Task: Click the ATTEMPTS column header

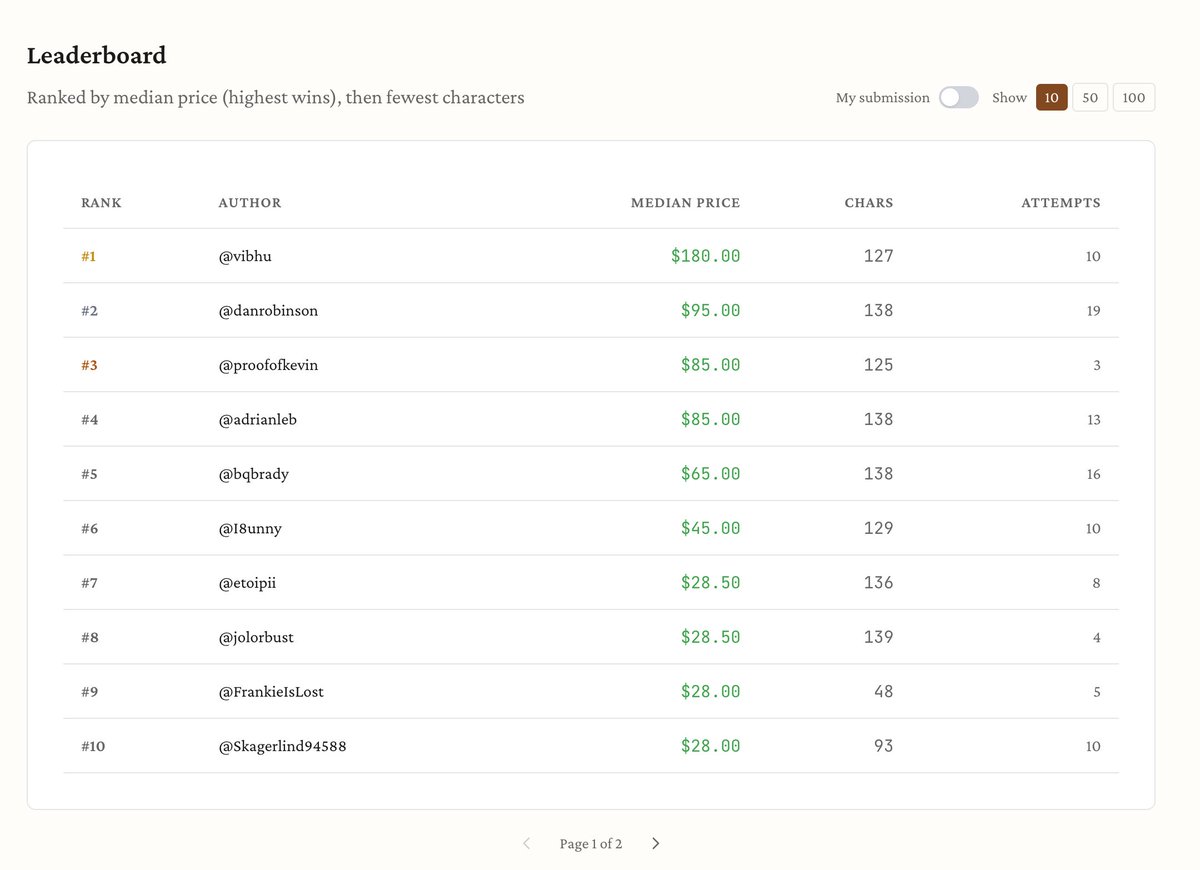Action: 1061,203
